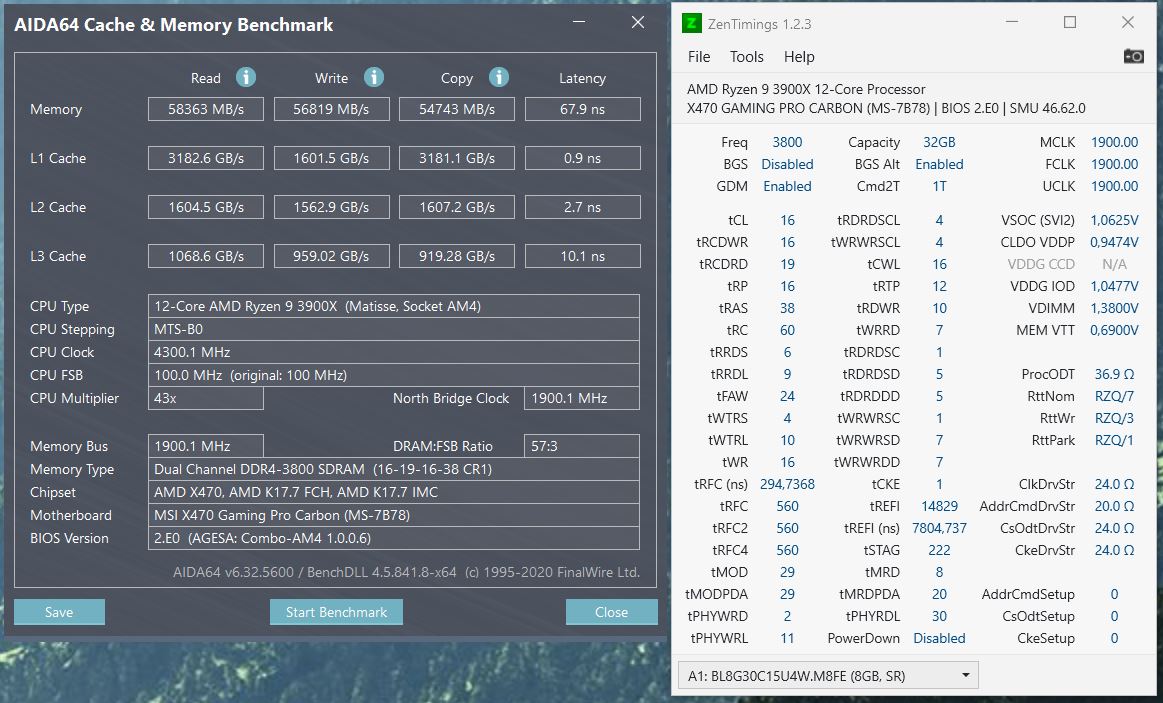Select L3 Cache read 1068.6 GB/s

point(205,256)
